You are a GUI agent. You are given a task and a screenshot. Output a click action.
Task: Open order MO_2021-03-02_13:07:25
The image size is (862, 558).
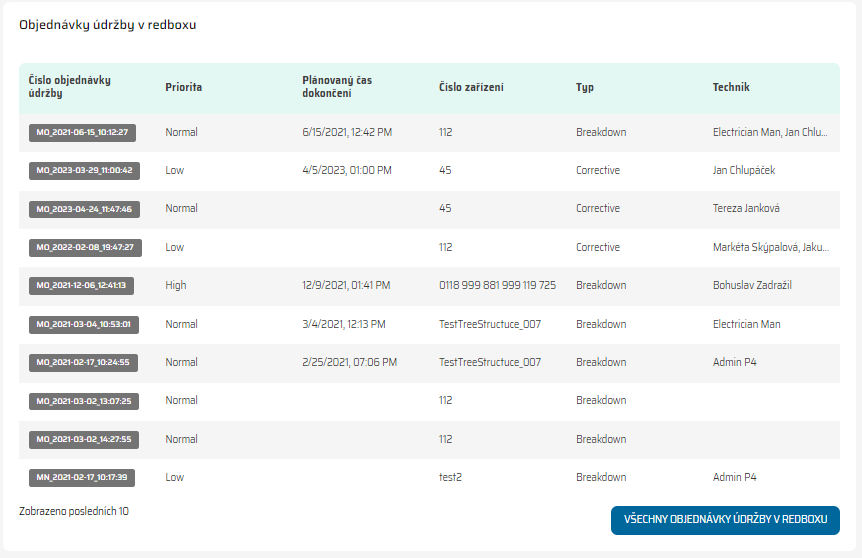pyautogui.click(x=84, y=401)
